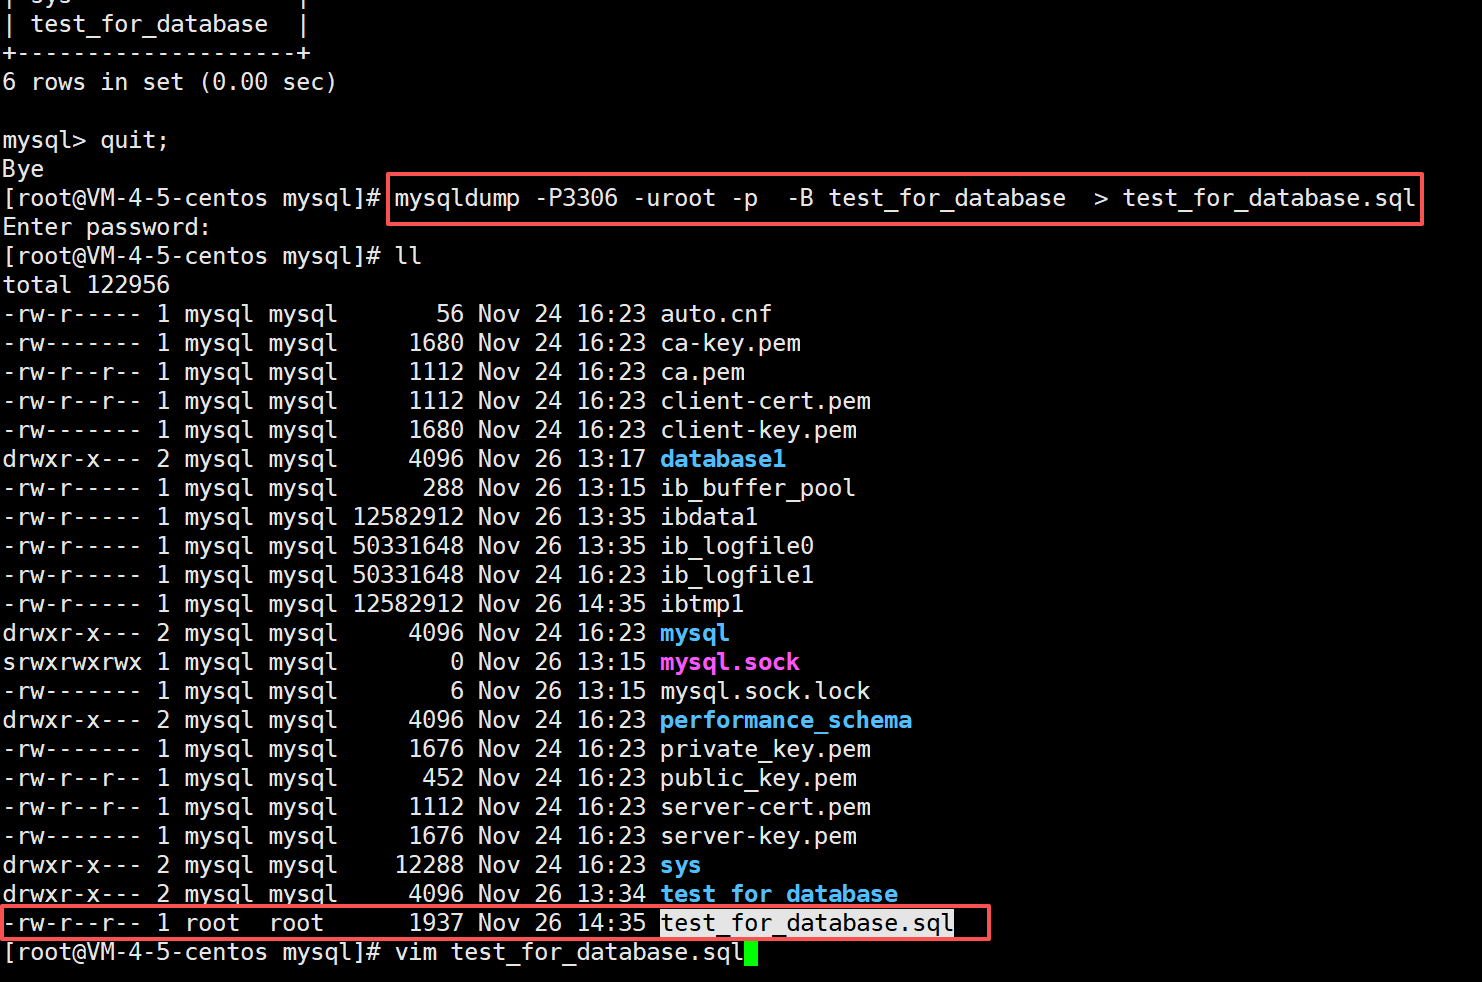Click the mysqldump command text
The width and height of the screenshot is (1482, 982).
tap(905, 198)
